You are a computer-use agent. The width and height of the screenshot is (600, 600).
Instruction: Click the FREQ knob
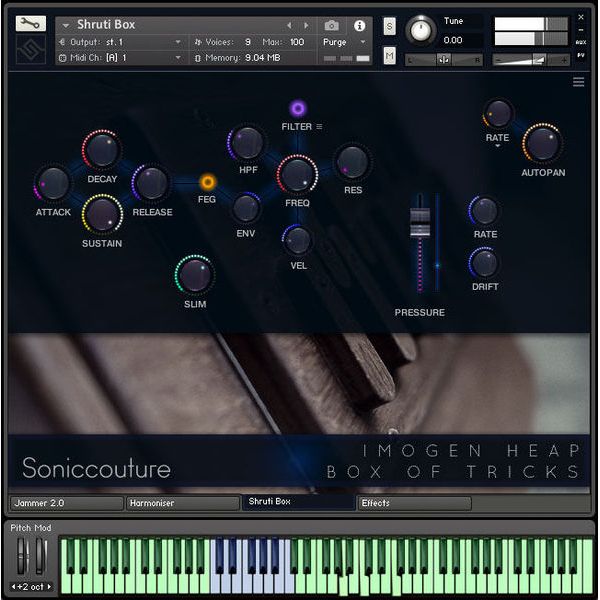pos(297,175)
